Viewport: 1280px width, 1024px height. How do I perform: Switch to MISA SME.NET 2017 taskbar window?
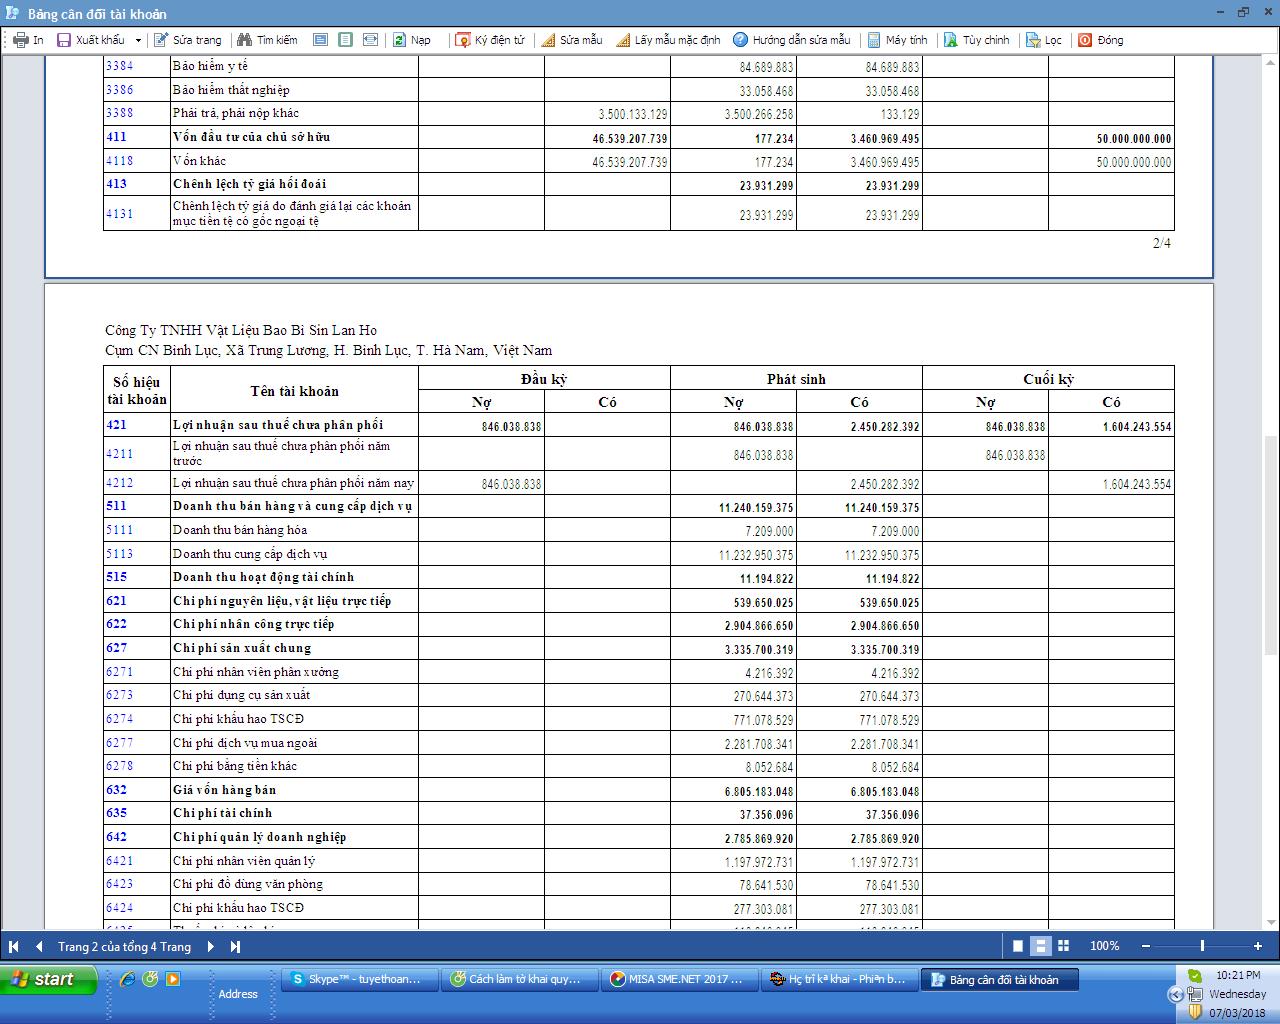point(681,980)
